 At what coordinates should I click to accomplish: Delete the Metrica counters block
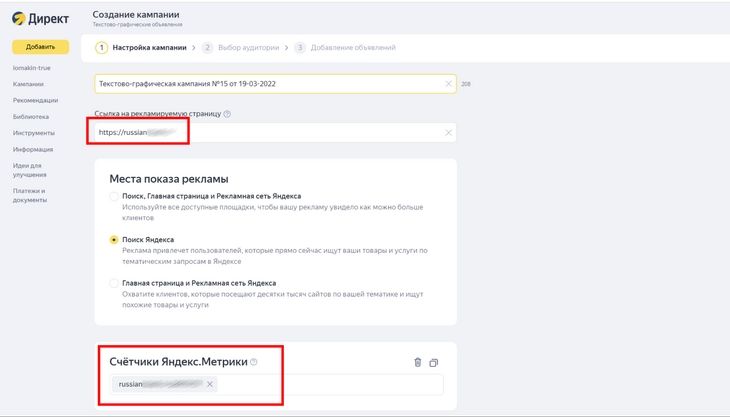pyautogui.click(x=418, y=362)
